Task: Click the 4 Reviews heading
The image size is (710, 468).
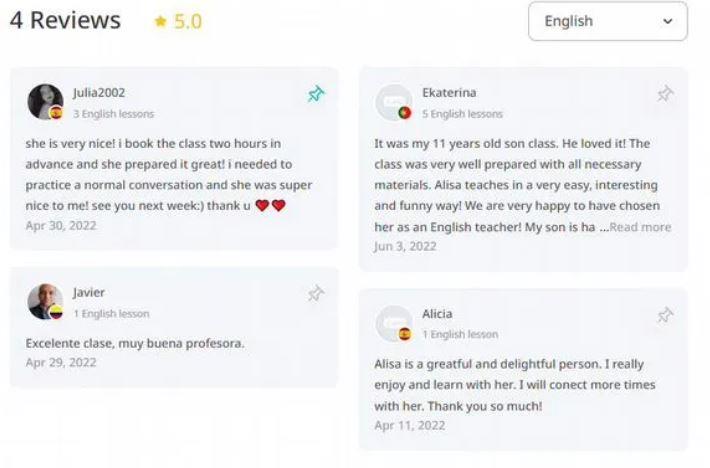Action: [65, 20]
